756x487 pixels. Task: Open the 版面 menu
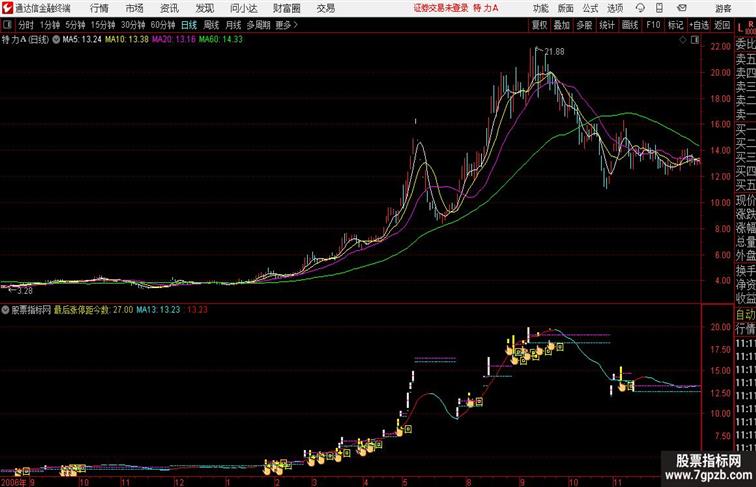(566, 8)
